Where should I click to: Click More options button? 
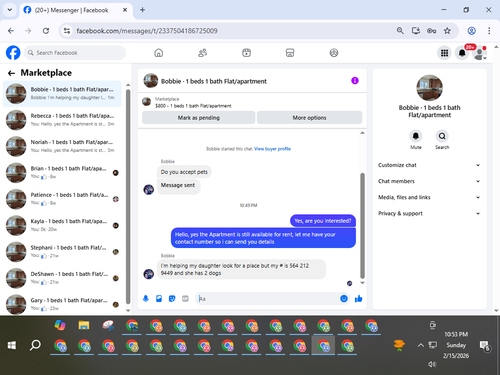[x=309, y=118]
